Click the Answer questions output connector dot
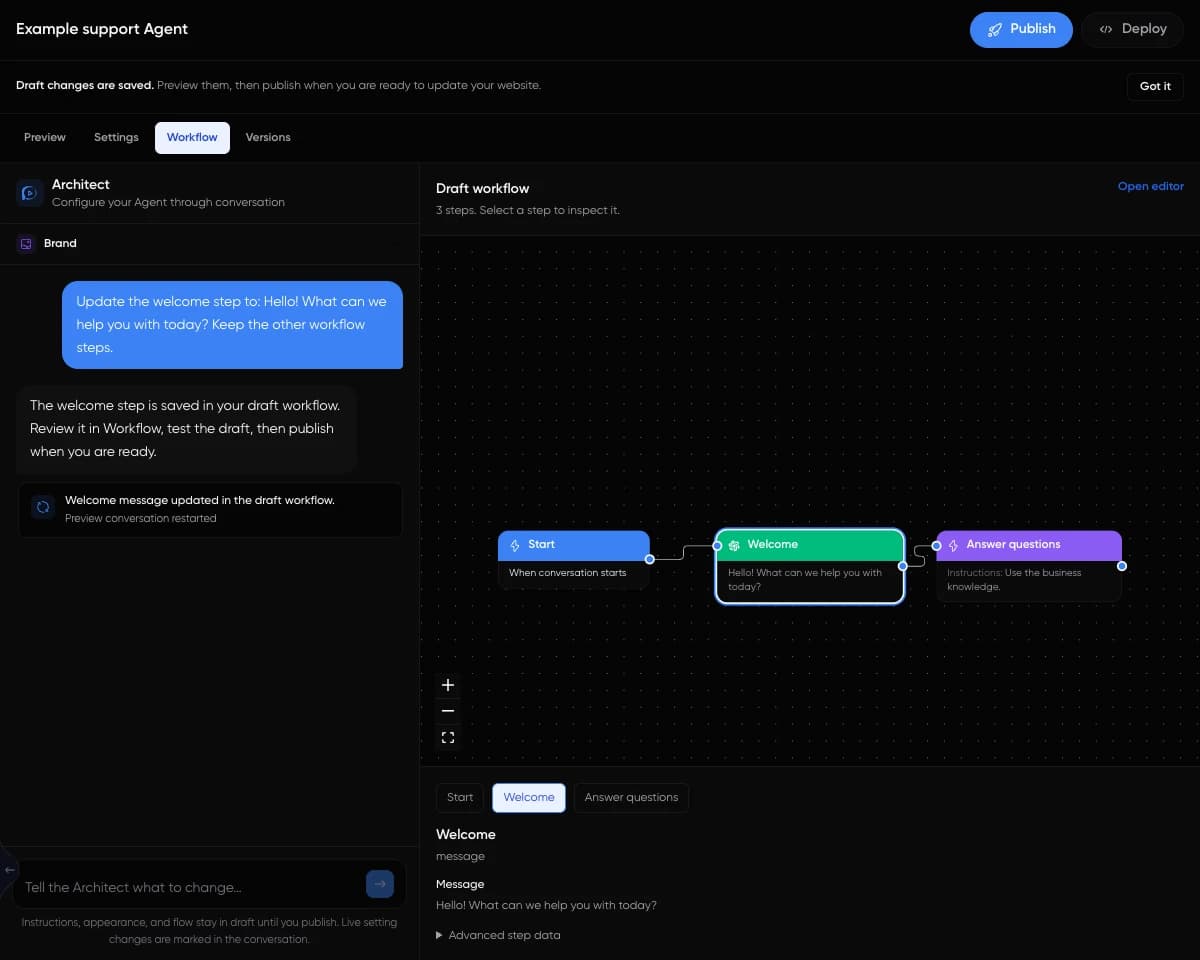The image size is (1200, 960). coord(1122,566)
